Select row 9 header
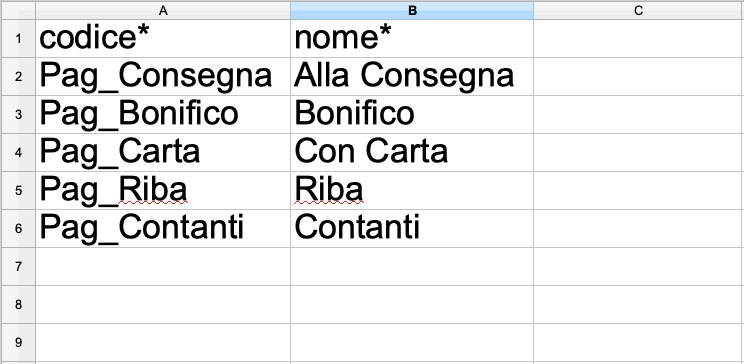 pyautogui.click(x=18, y=342)
